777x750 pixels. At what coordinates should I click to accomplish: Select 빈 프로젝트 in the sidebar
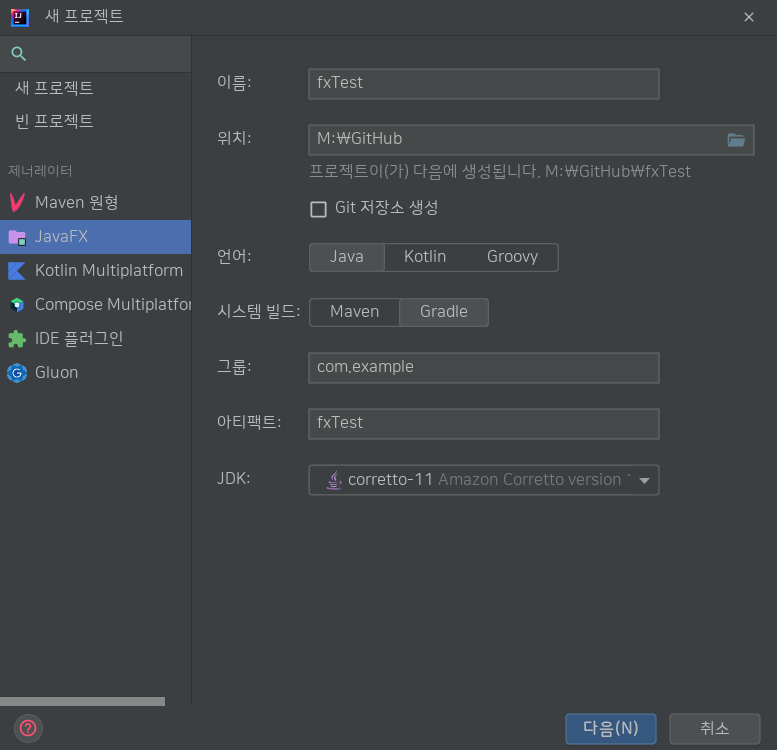pyautogui.click(x=95, y=121)
